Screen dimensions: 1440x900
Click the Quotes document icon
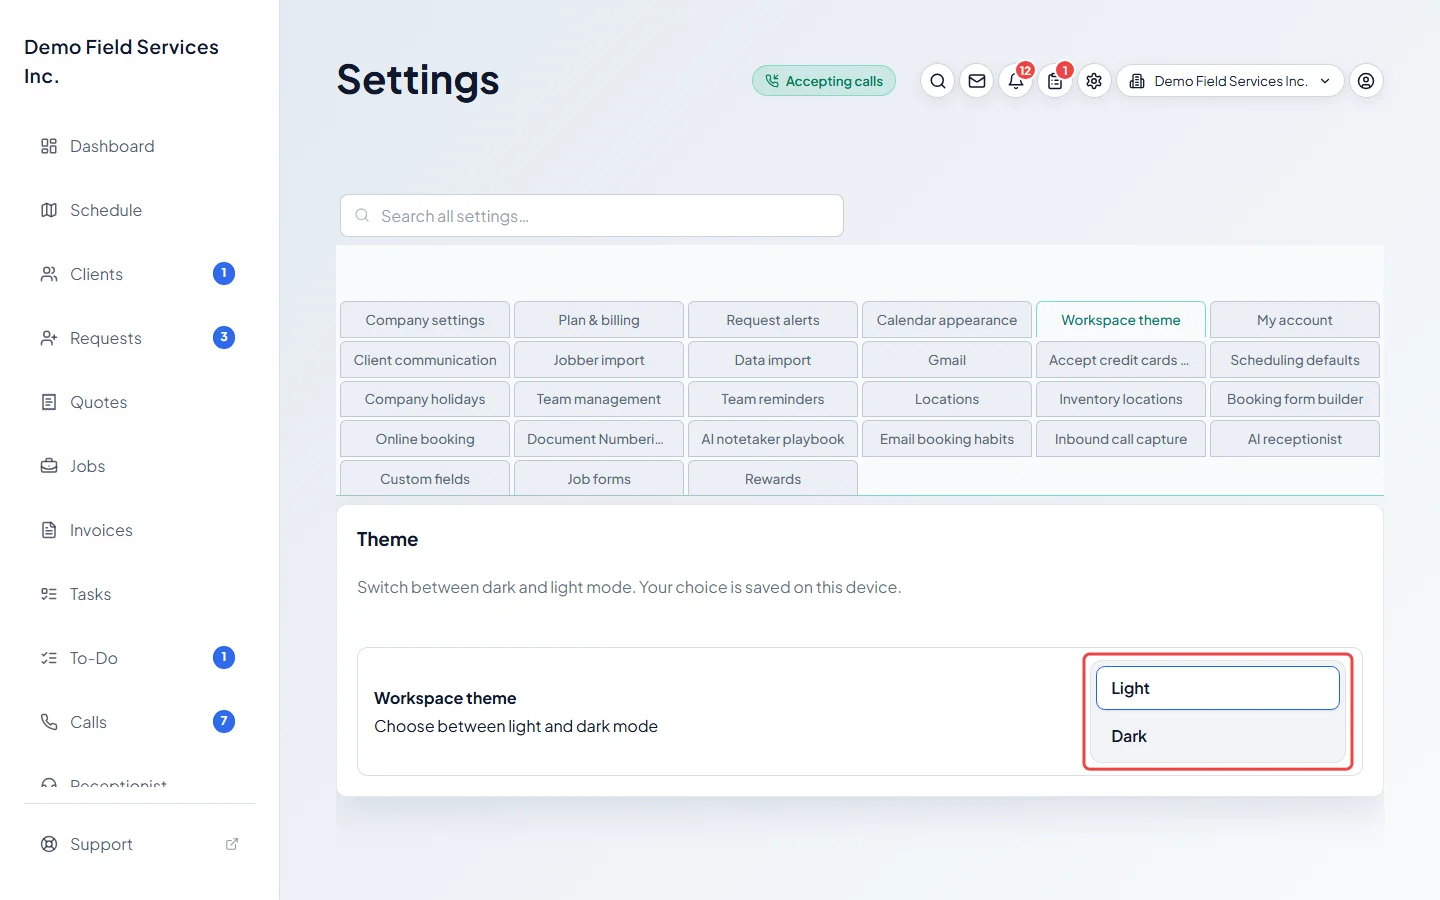(49, 402)
